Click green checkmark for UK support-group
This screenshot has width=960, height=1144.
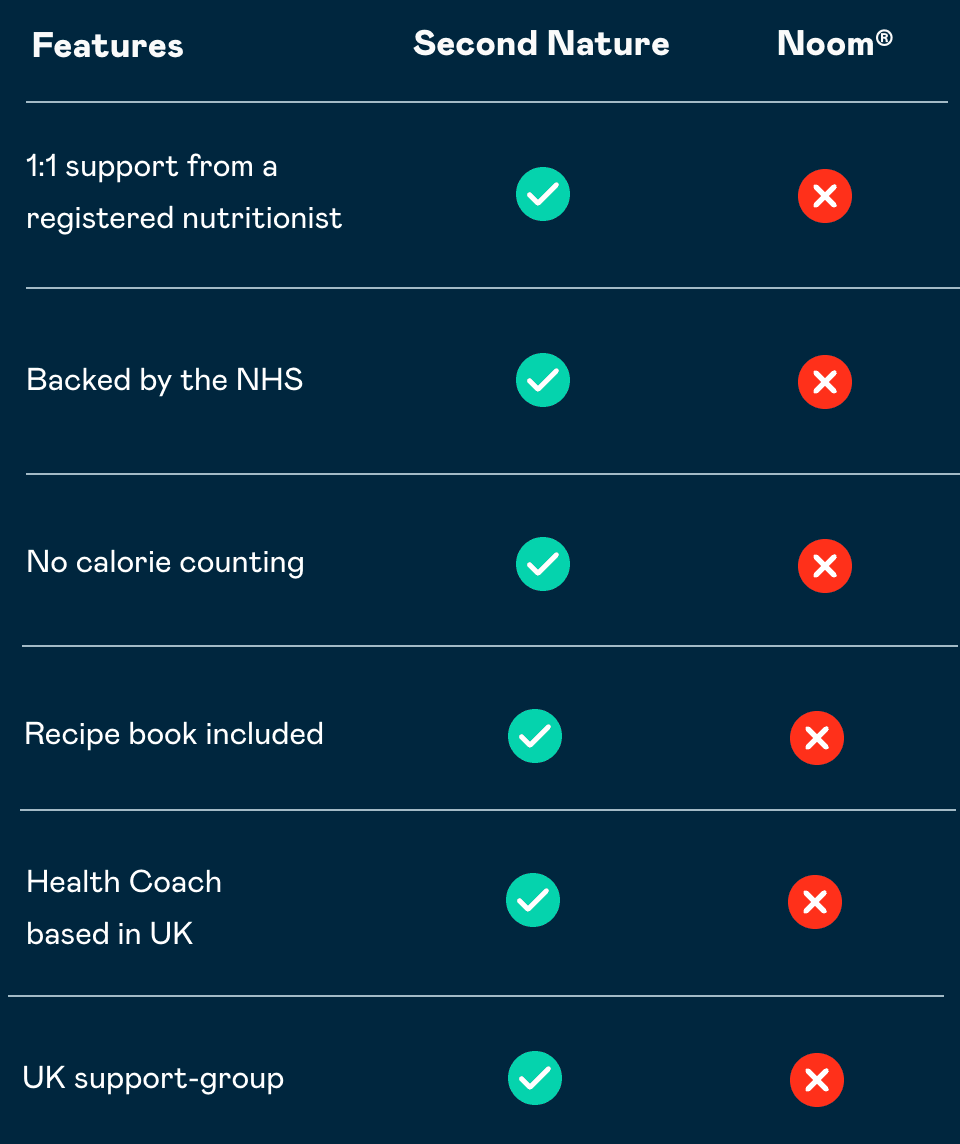[x=535, y=1078]
